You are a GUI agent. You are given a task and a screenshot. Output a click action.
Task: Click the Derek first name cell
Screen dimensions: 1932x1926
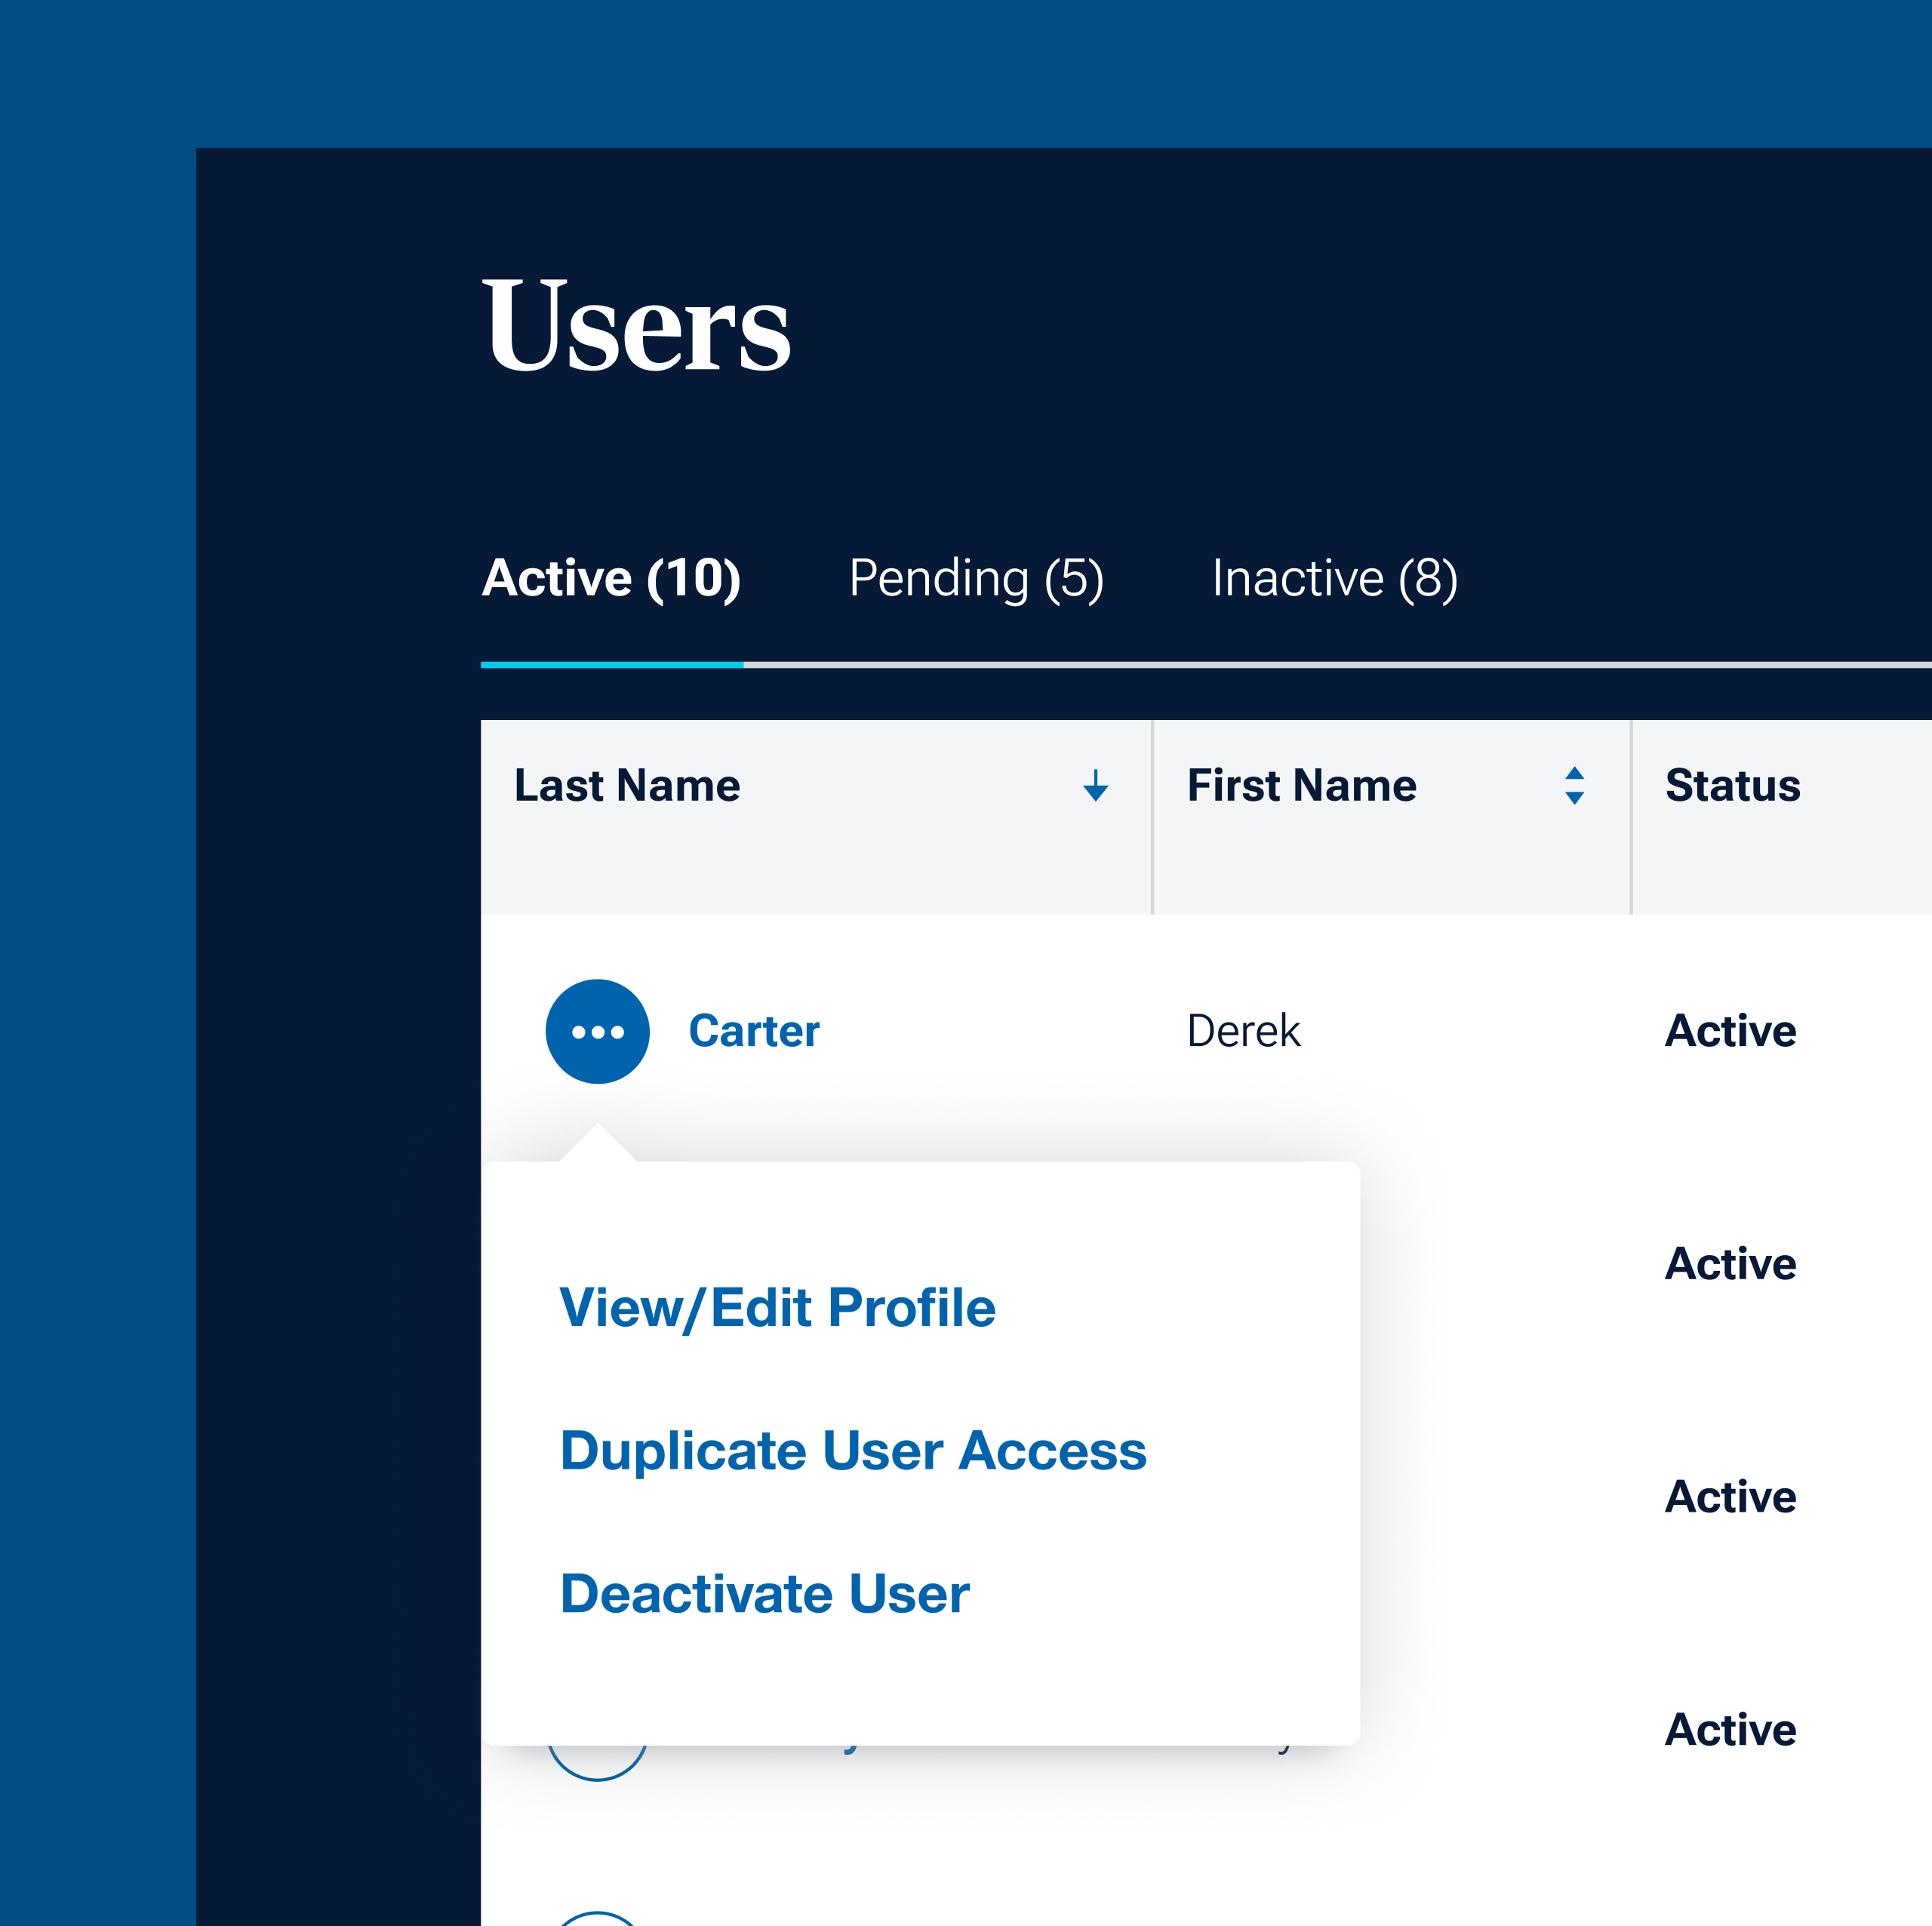1243,1031
